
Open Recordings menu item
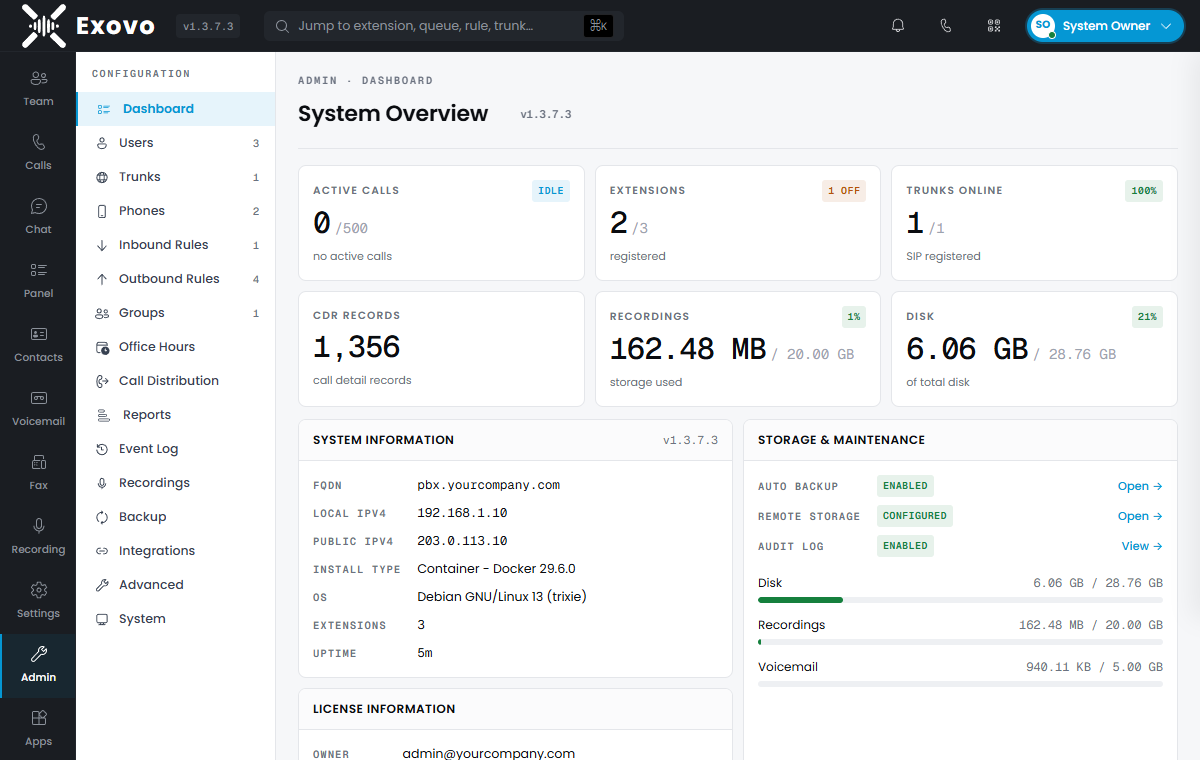[175, 483]
